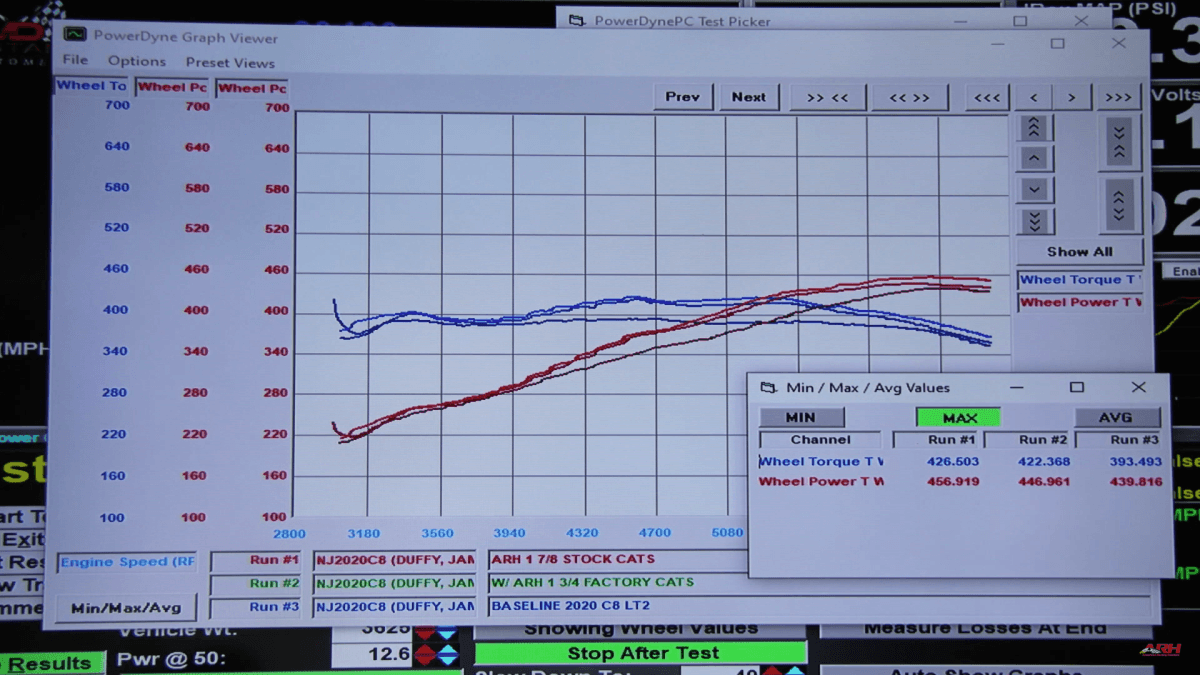This screenshot has height=675, width=1200.
Task: Click the Next button above graph
Action: tap(748, 97)
